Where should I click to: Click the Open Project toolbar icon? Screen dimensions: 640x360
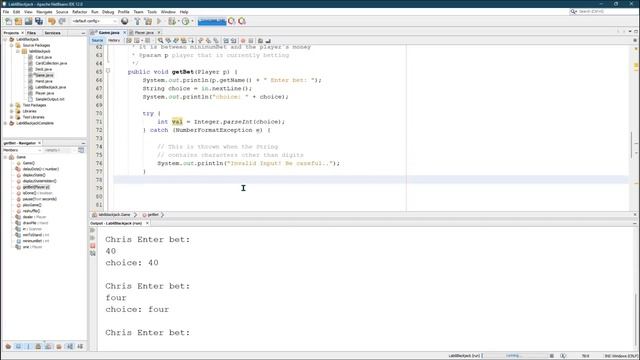pyautogui.click(x=29, y=21)
